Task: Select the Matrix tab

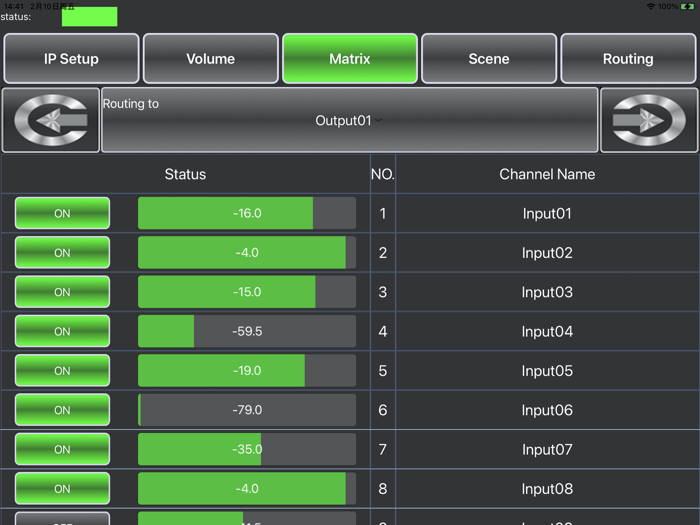Action: click(350, 58)
